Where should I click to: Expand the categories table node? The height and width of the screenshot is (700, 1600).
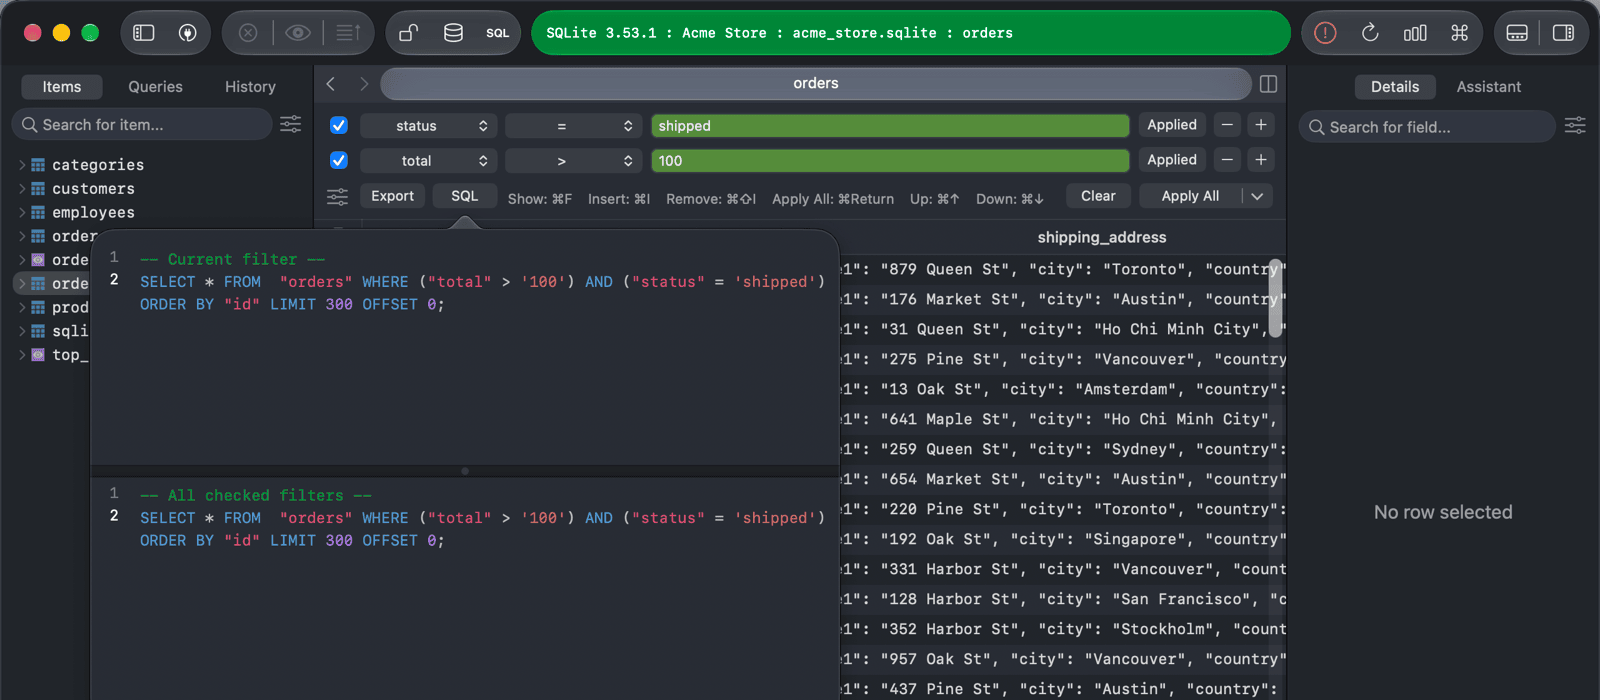[x=22, y=164]
